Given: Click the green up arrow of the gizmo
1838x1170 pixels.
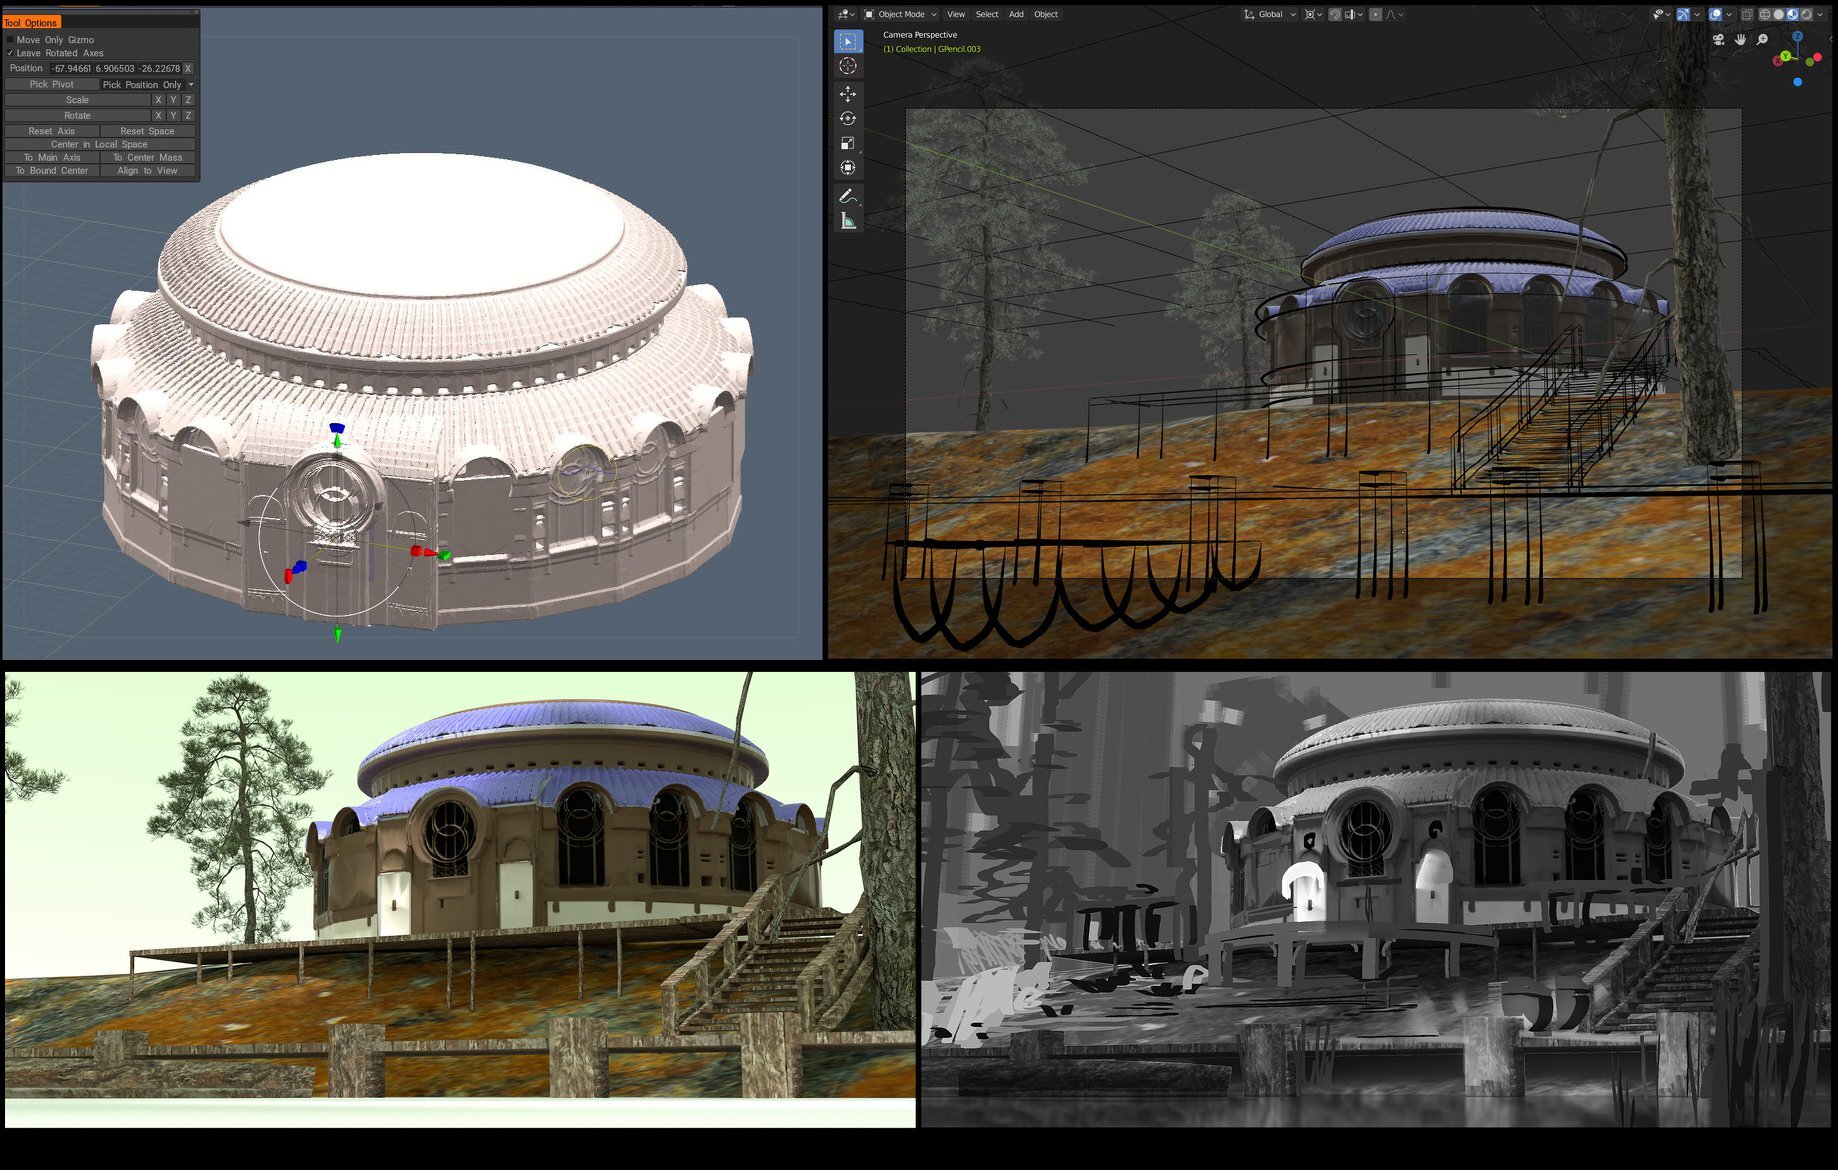Looking at the screenshot, I should pyautogui.click(x=337, y=440).
